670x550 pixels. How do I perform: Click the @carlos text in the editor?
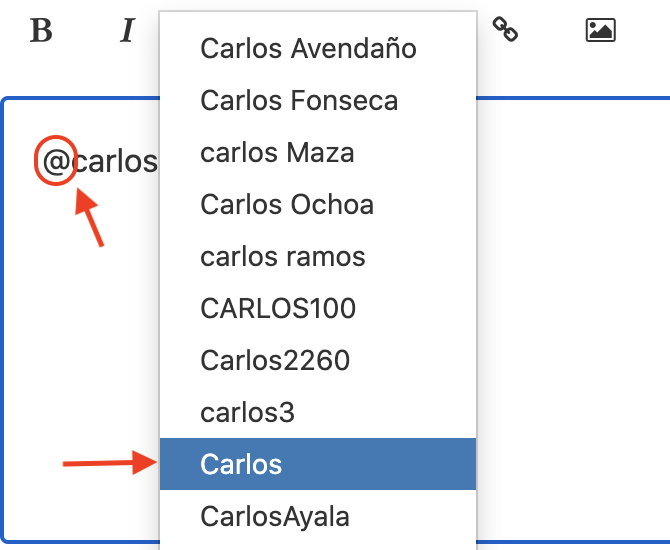tap(100, 162)
